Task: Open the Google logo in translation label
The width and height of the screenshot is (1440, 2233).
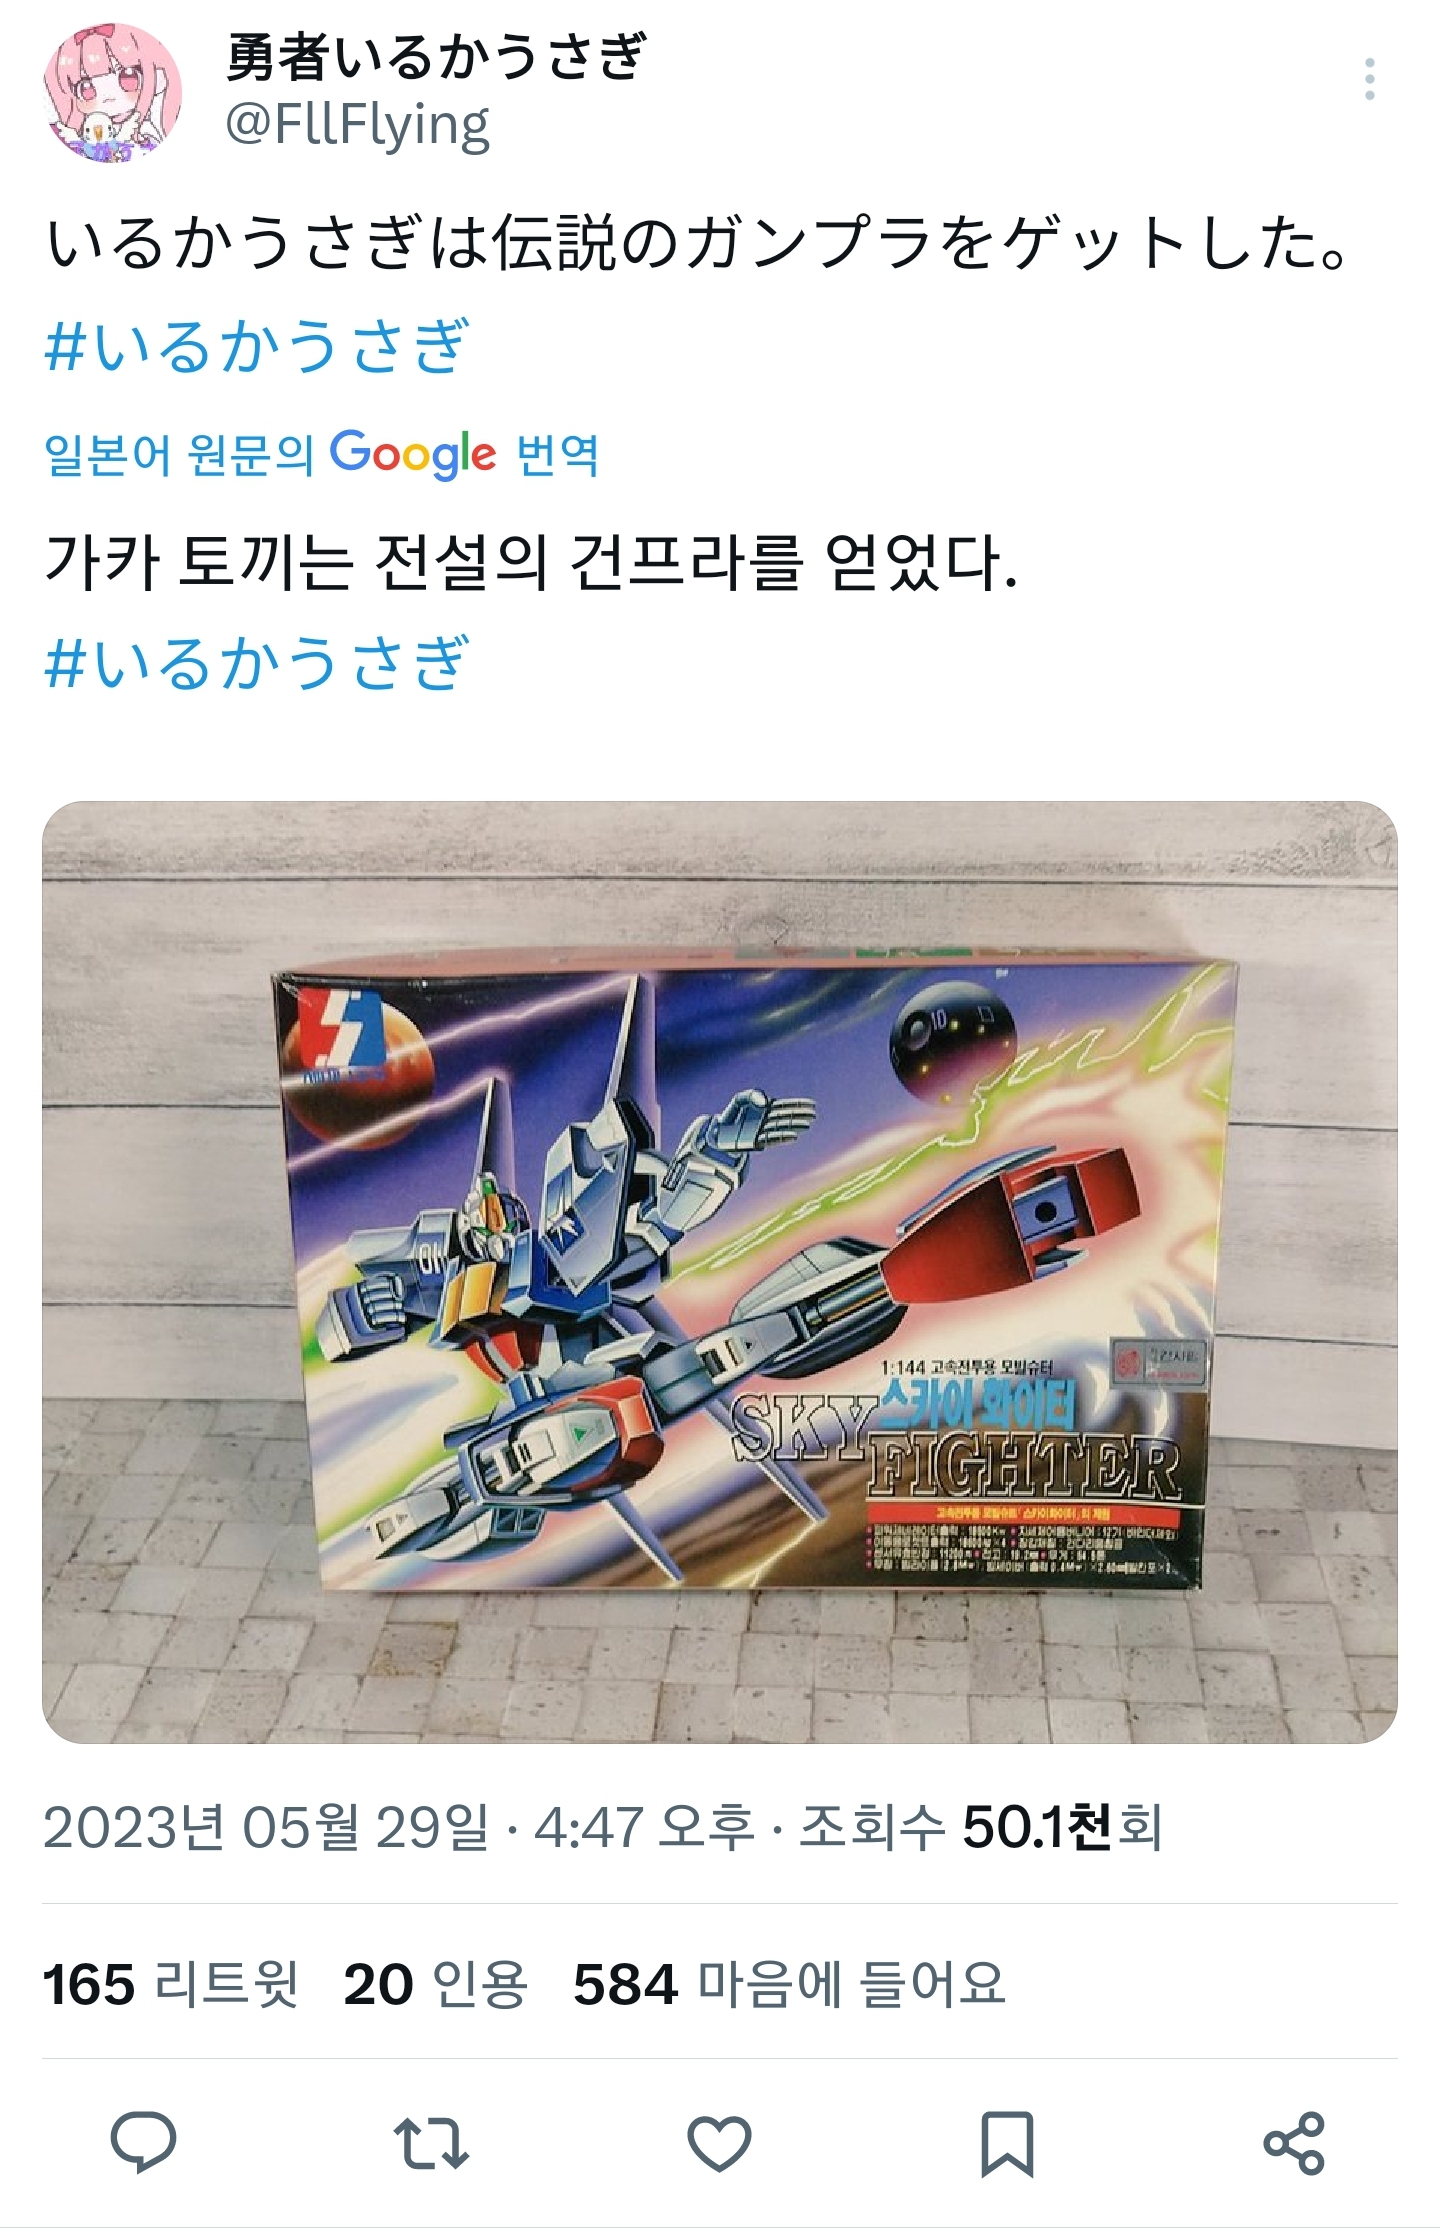Action: pyautogui.click(x=413, y=455)
